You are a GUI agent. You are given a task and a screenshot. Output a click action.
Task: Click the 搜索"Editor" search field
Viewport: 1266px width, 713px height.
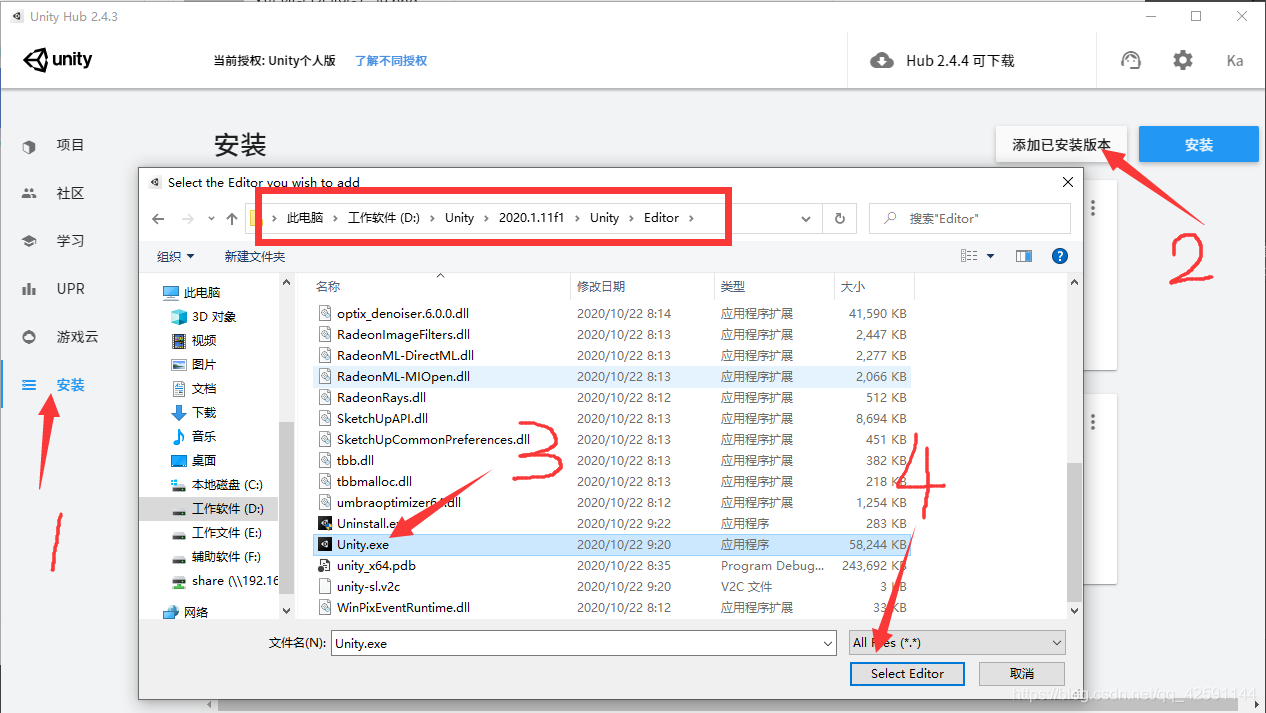coord(970,218)
